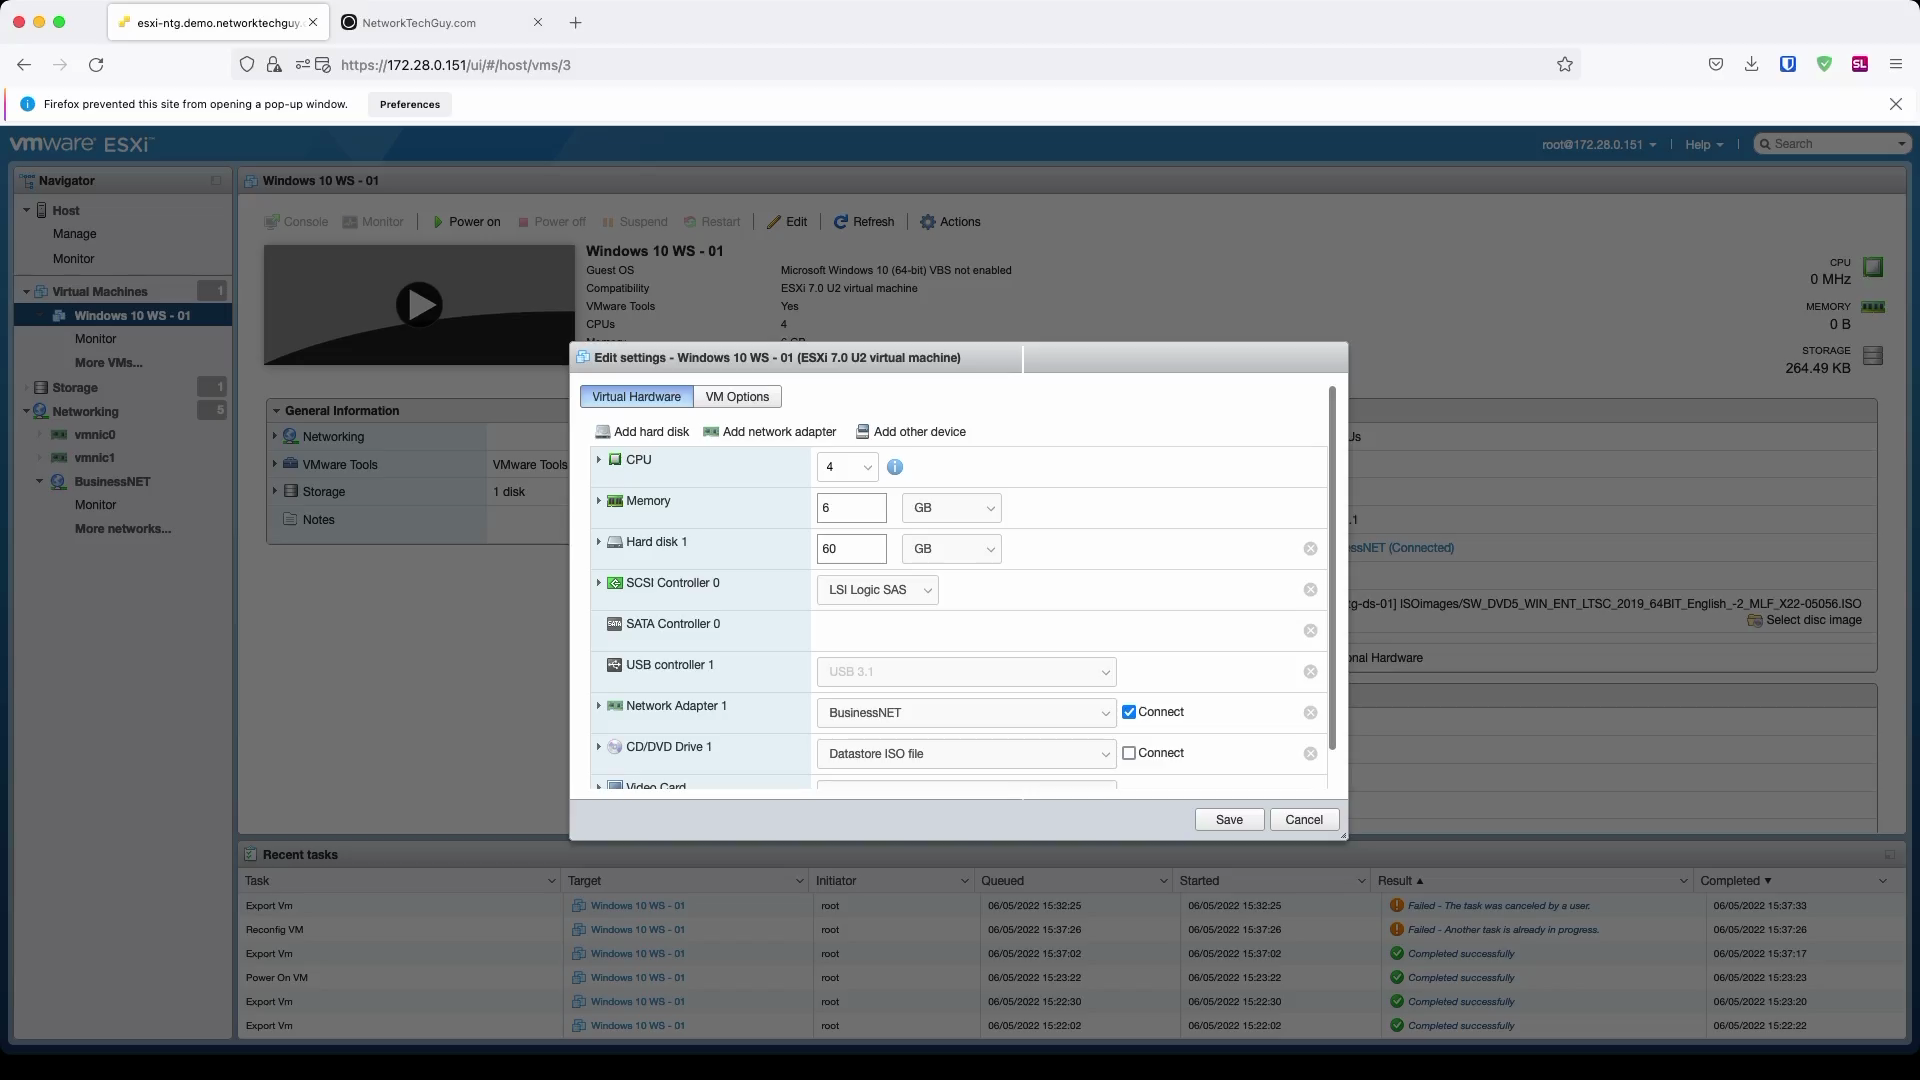Click the CPU info icon in dialog

[x=895, y=467]
